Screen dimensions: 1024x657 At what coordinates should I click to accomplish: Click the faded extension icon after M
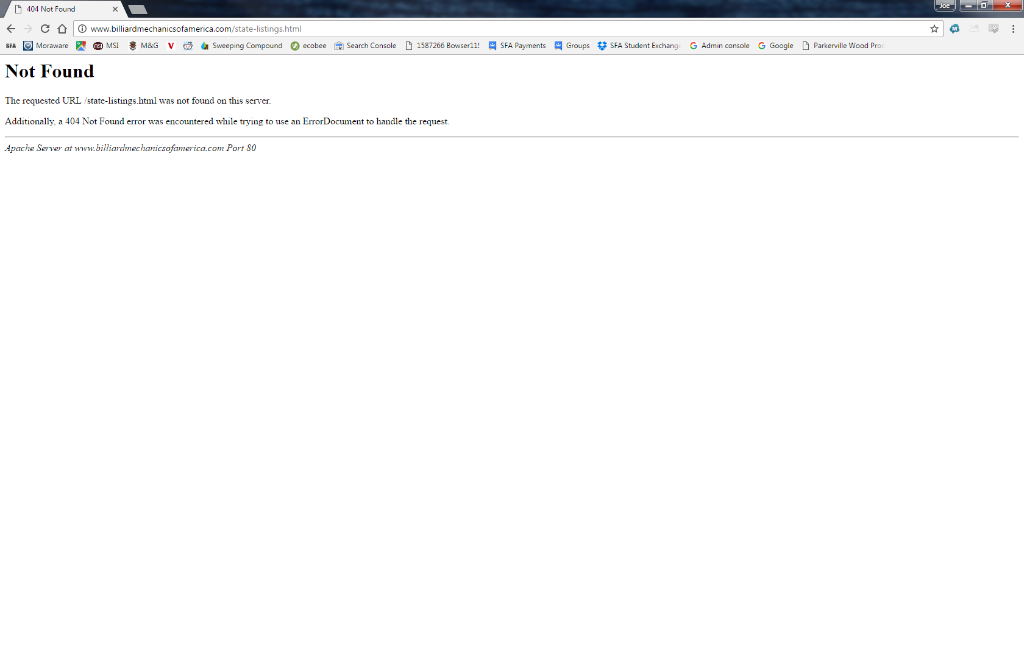point(974,29)
